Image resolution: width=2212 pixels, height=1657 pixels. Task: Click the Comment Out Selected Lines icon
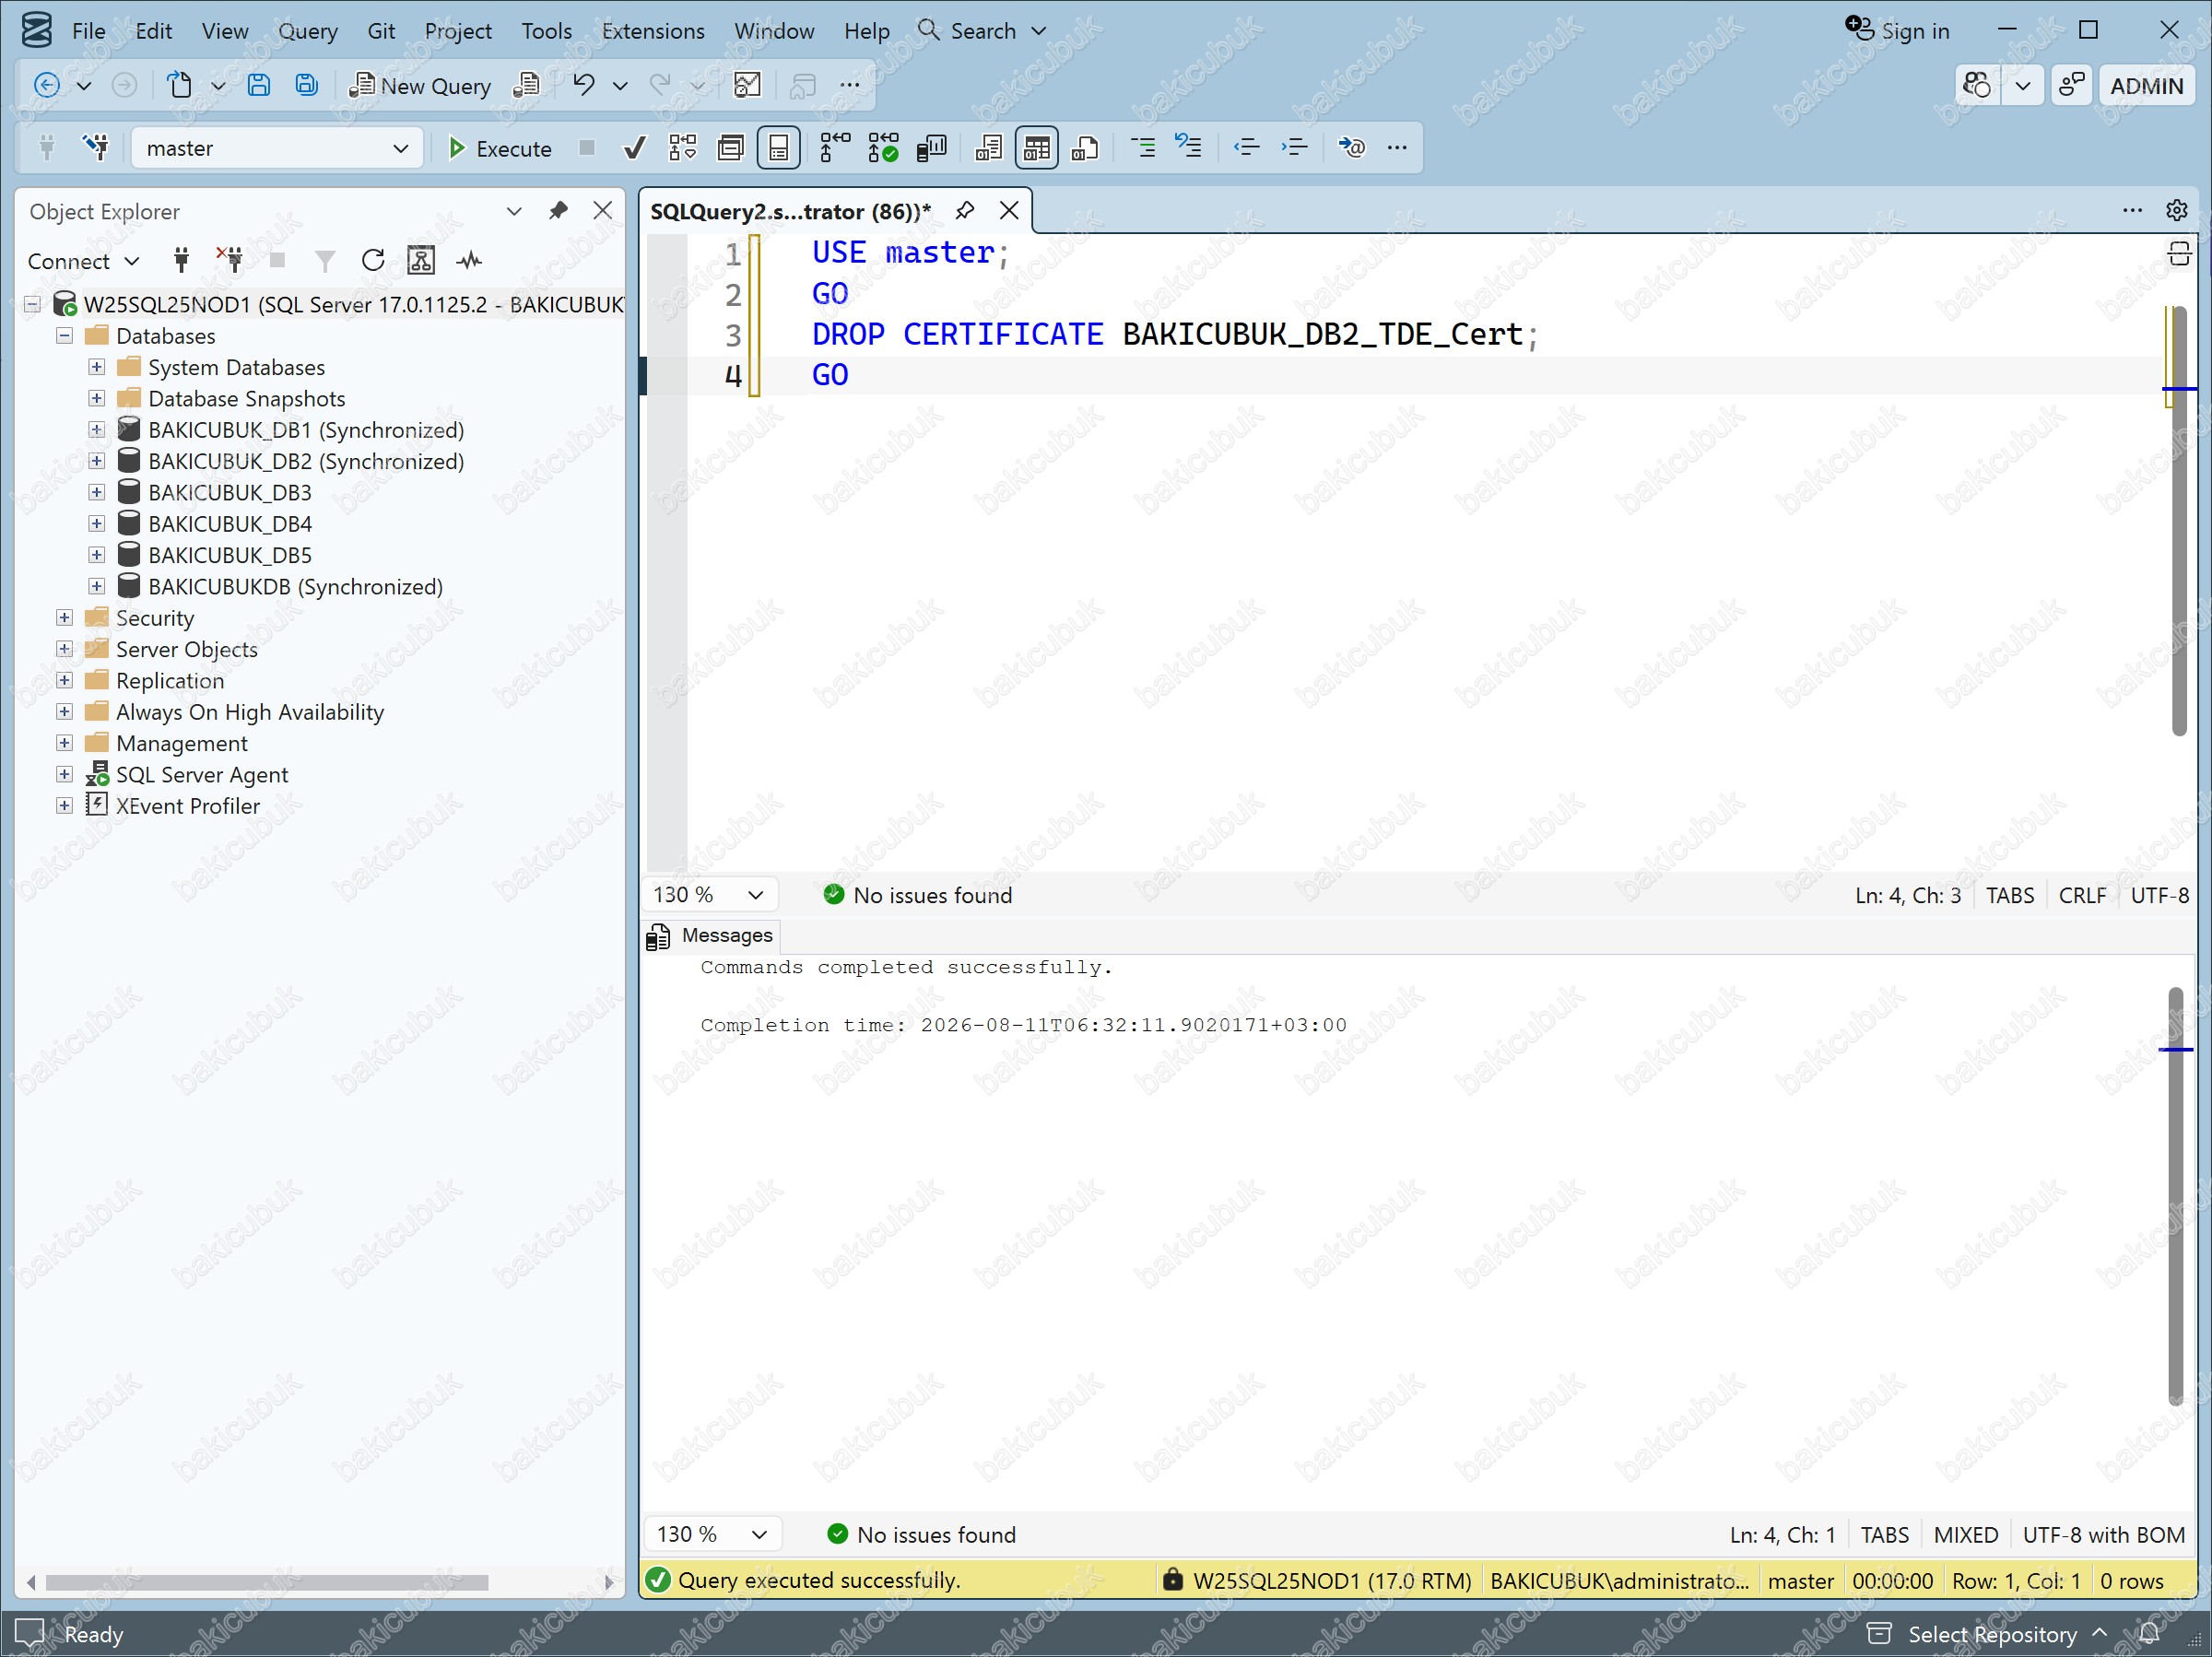point(1142,148)
